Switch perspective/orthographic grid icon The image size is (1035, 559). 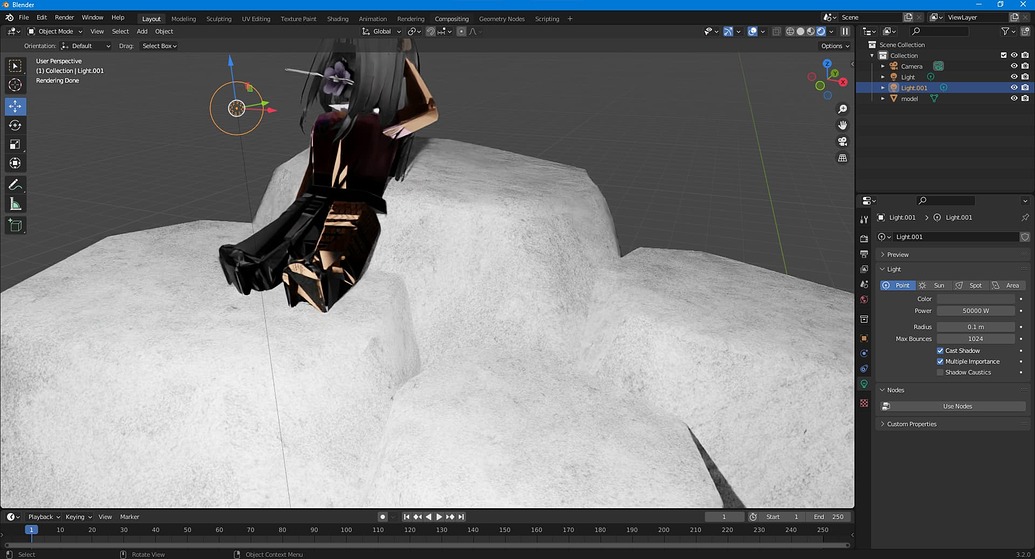(x=842, y=158)
